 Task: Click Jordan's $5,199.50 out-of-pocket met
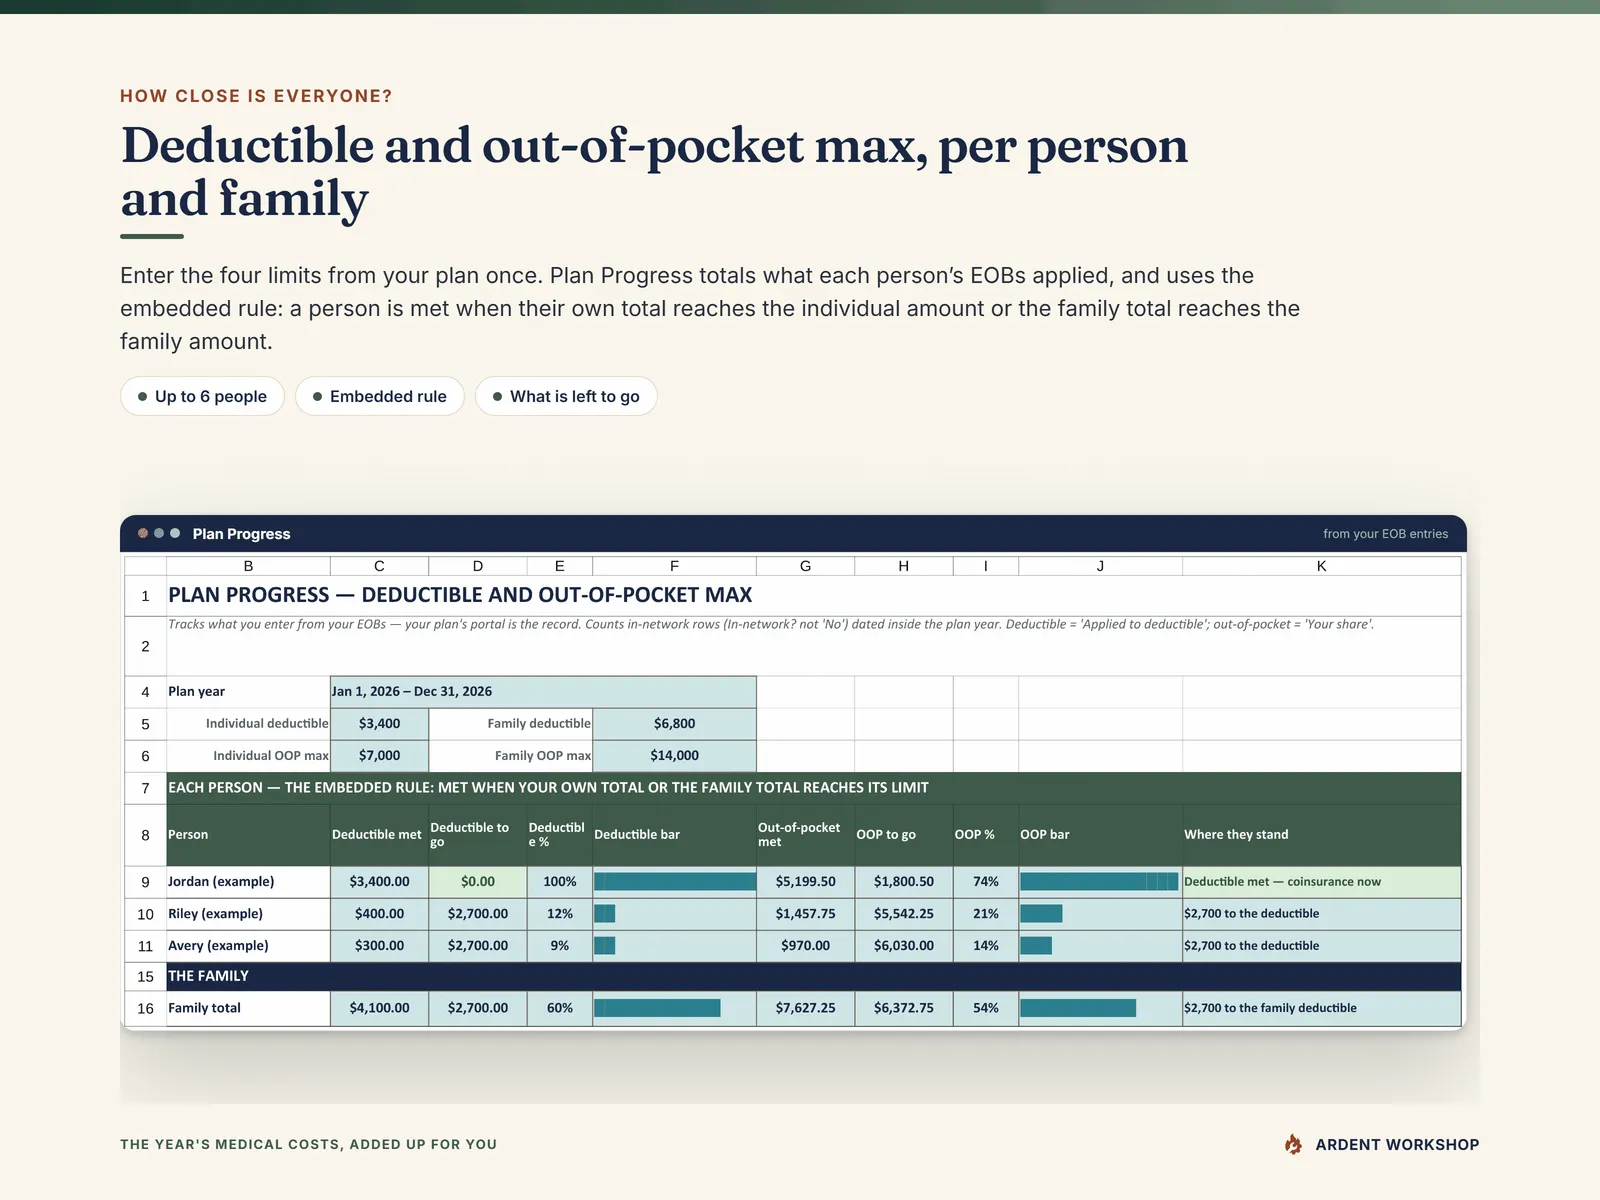click(x=805, y=881)
